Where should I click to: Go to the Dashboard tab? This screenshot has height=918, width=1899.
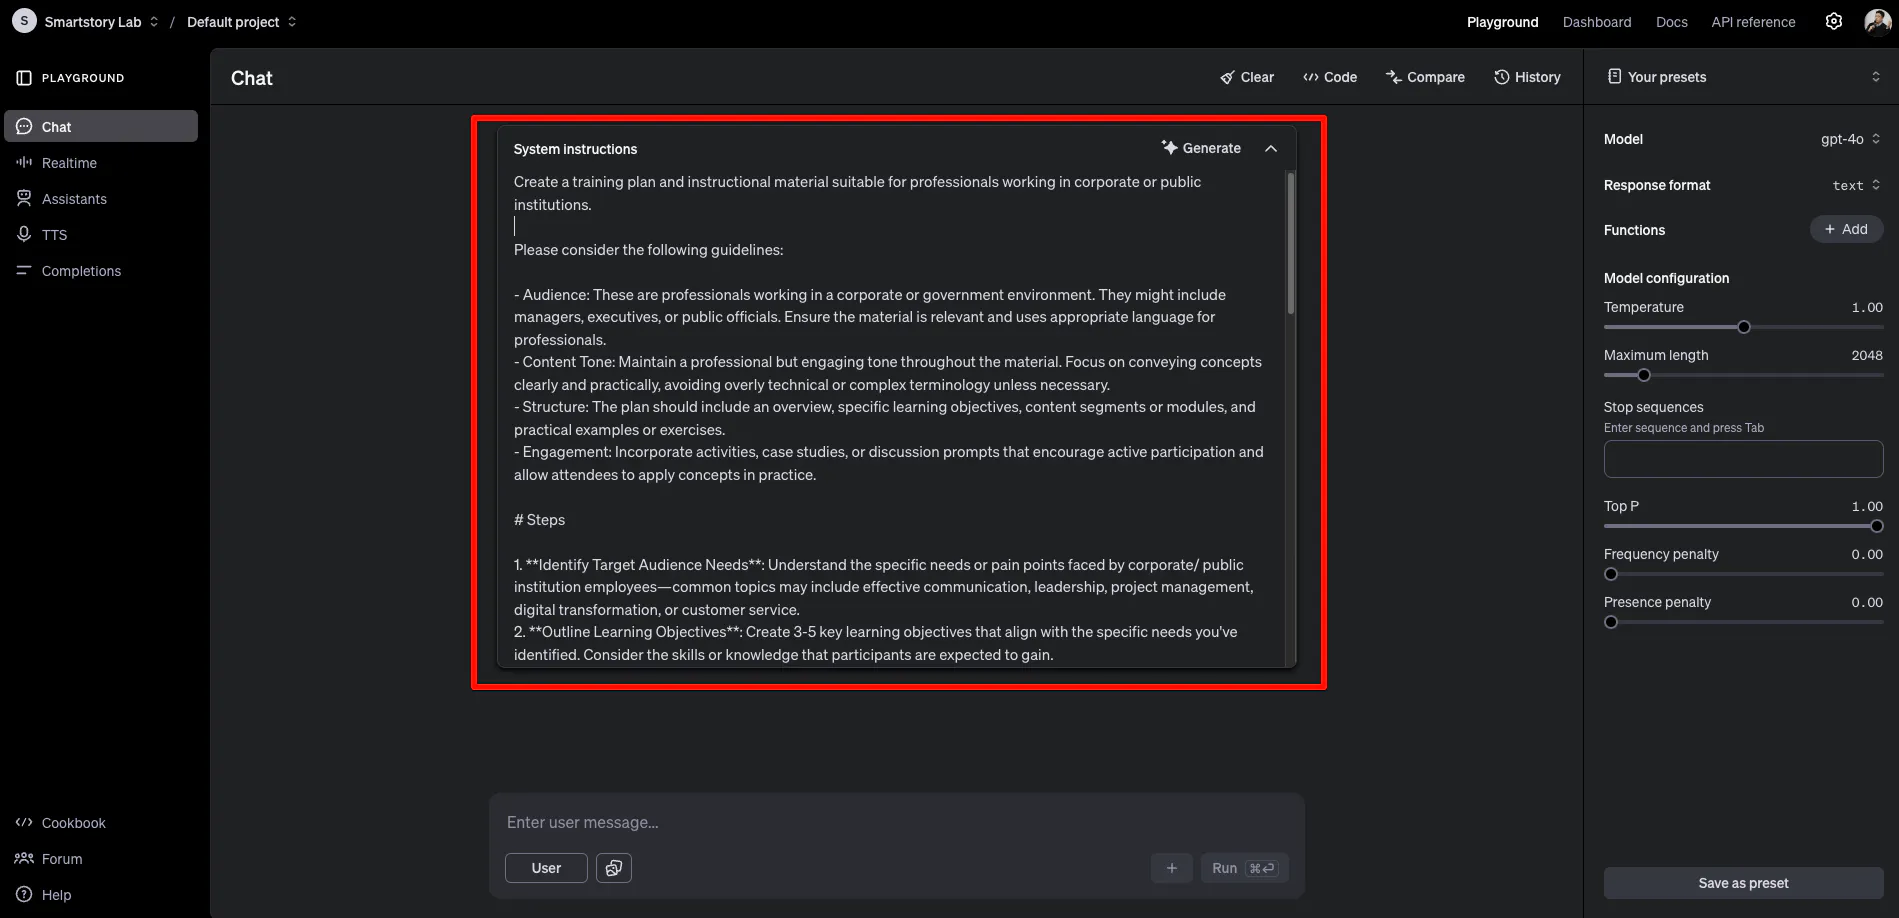click(x=1597, y=22)
